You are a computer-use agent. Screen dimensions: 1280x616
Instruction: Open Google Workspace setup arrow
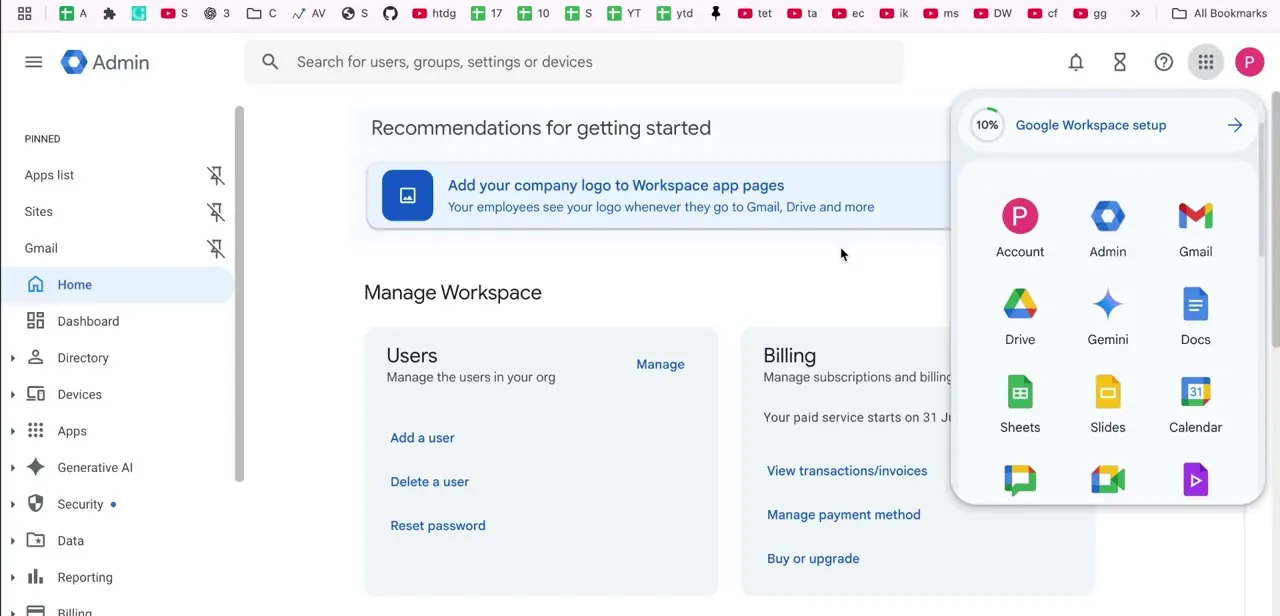point(1235,125)
